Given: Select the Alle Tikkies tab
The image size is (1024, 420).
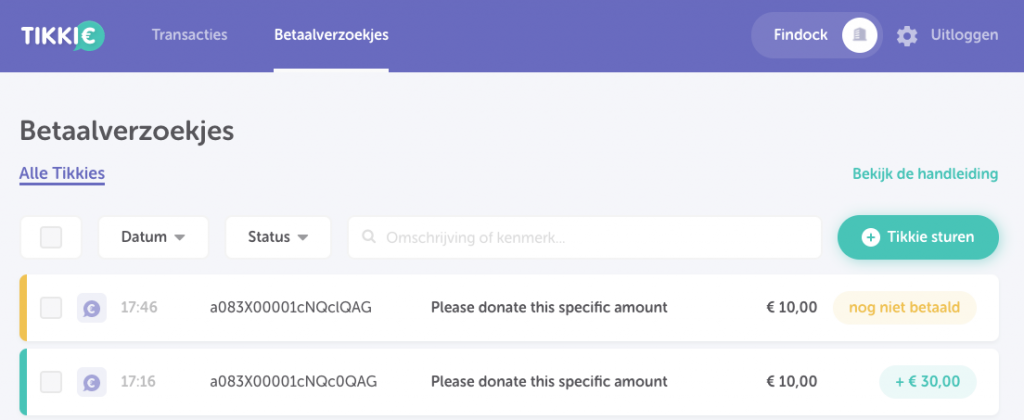Looking at the screenshot, I should coord(62,174).
